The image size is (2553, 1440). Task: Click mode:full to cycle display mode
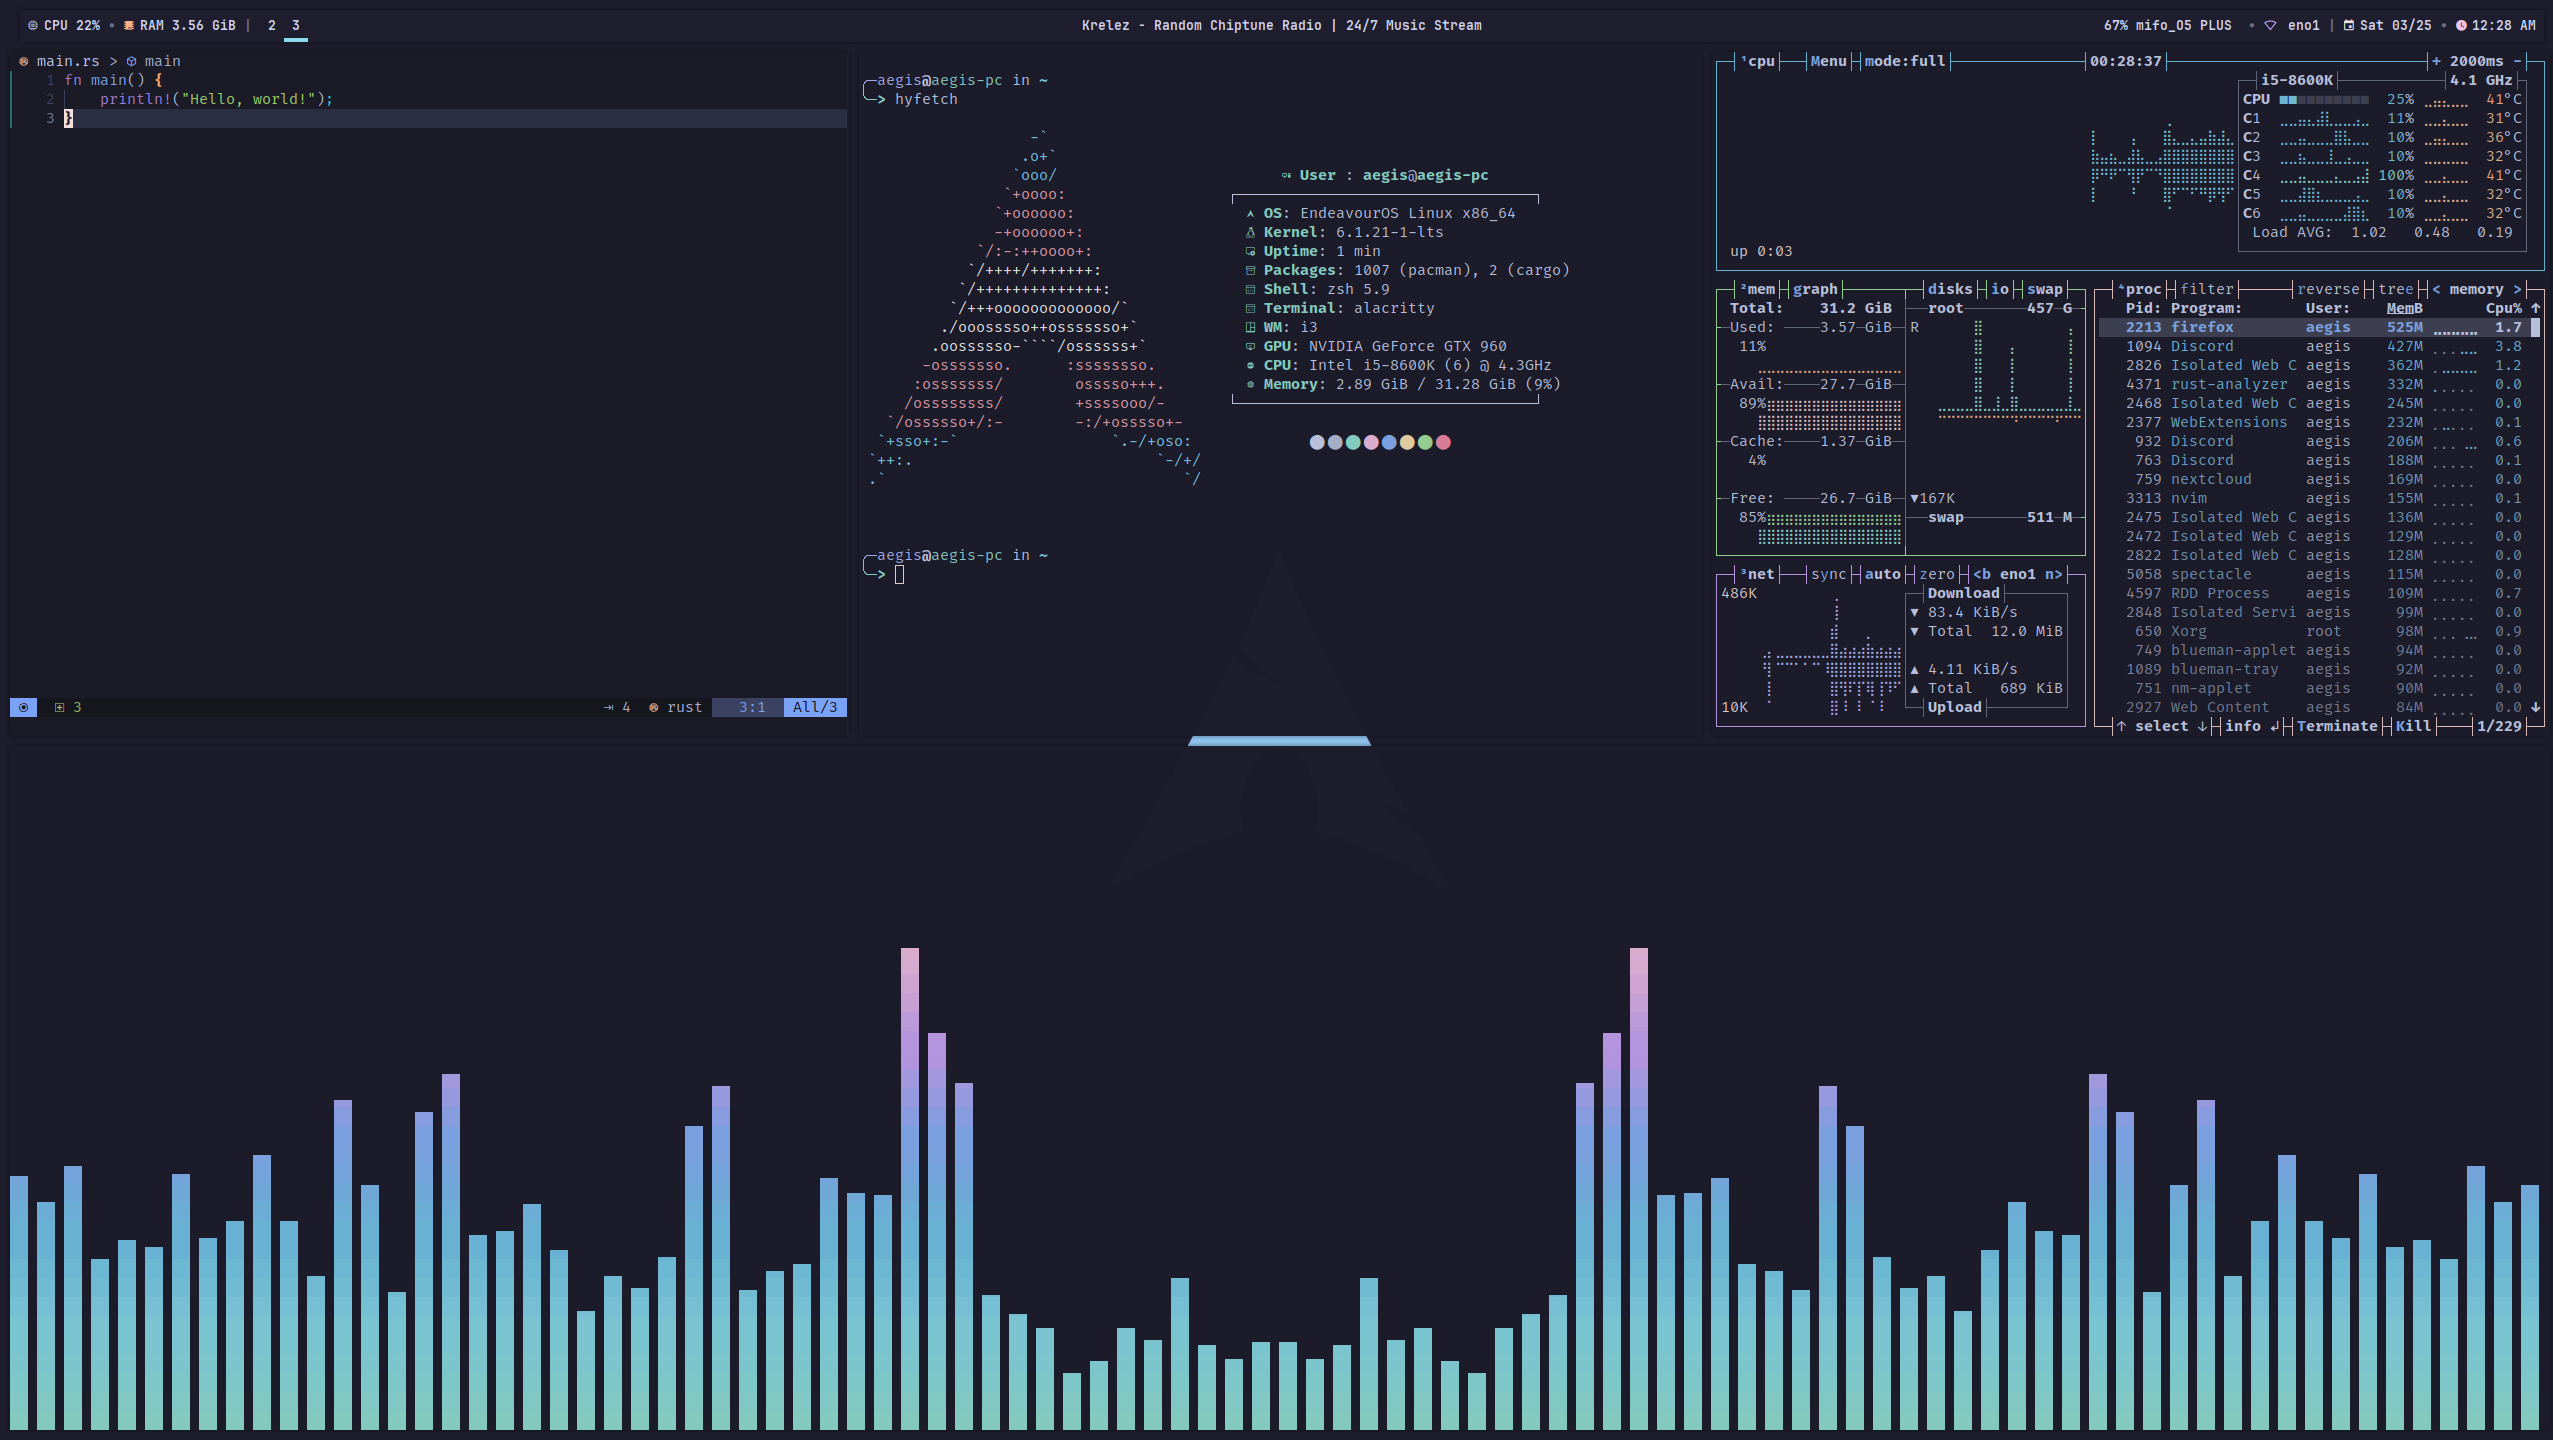(1904, 61)
